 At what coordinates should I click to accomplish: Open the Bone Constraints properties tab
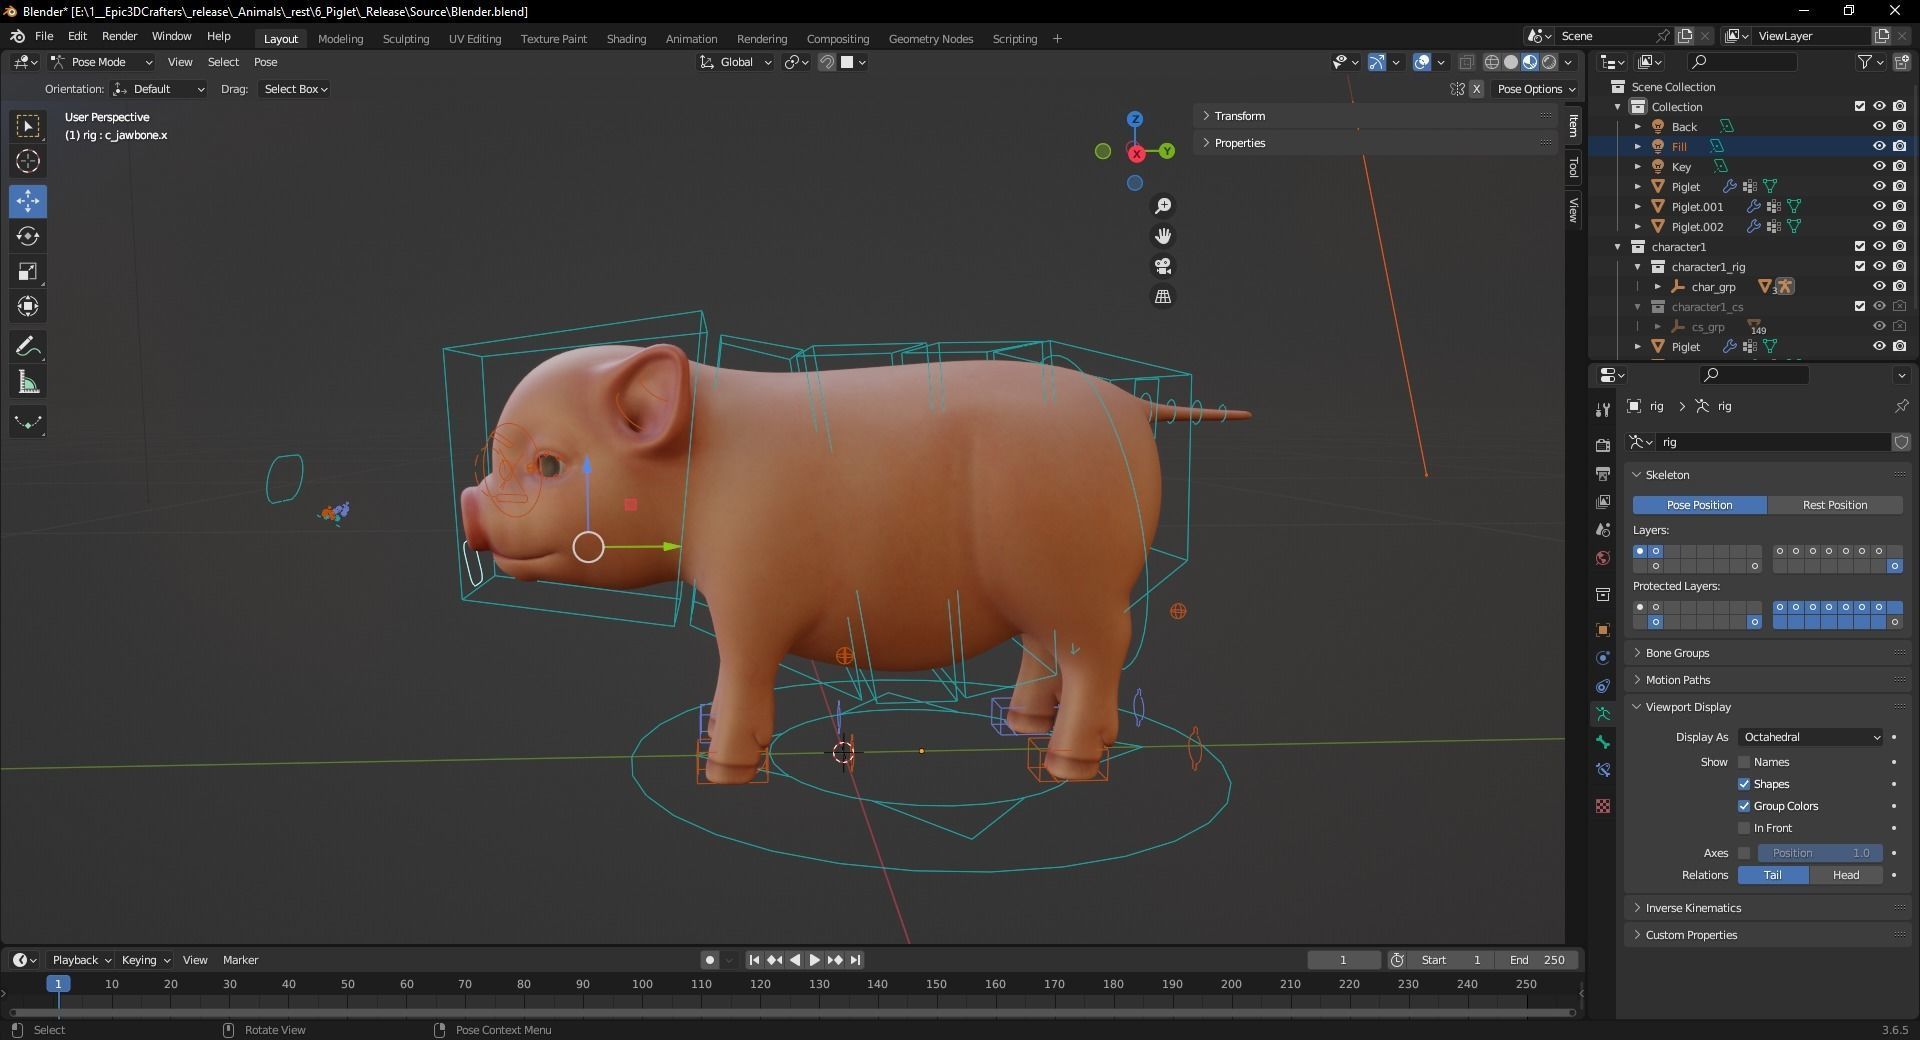pos(1603,770)
